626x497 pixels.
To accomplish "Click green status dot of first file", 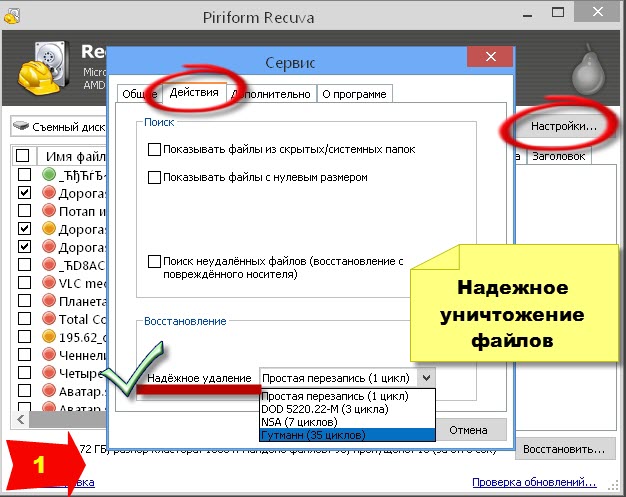I will pos(49,174).
